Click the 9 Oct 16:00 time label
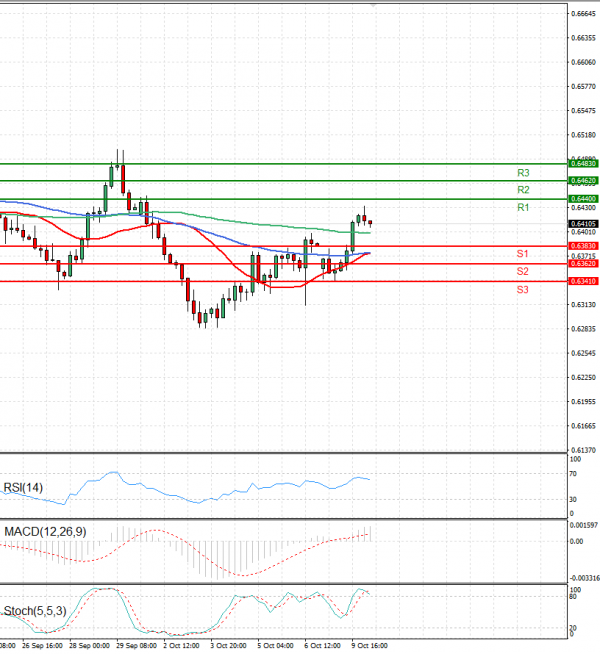This screenshot has width=600, height=654. point(370,646)
